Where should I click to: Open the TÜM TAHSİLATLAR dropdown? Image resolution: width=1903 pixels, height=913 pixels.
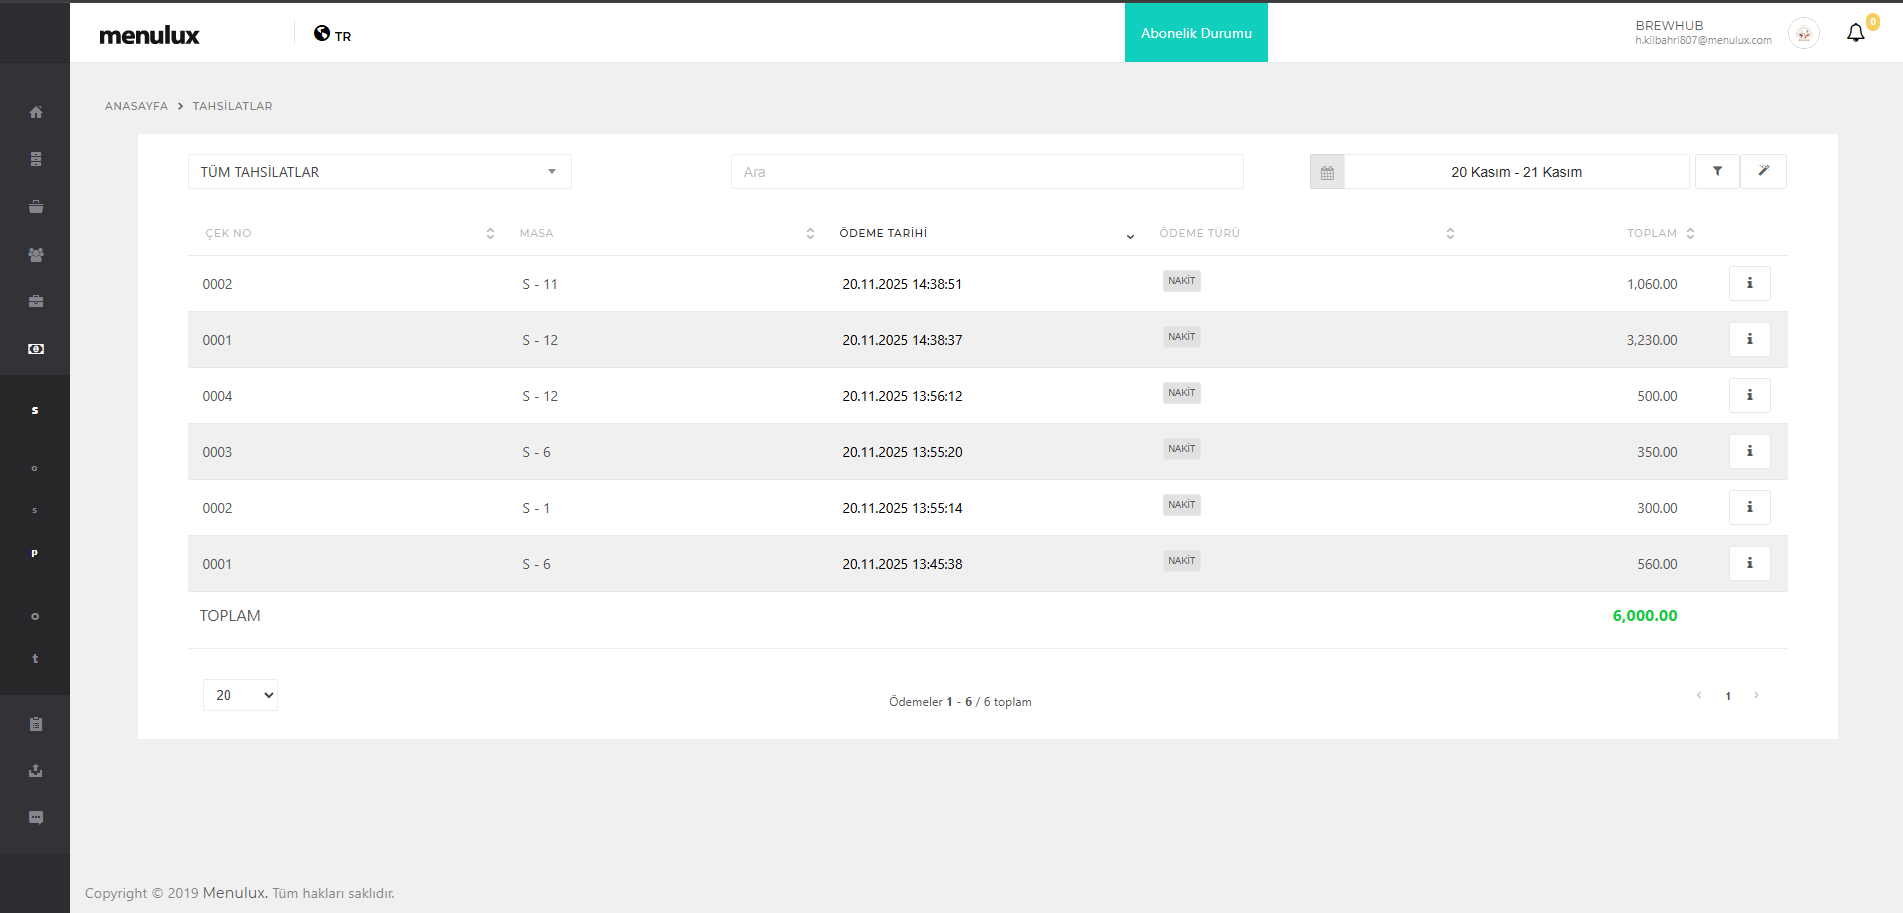pyautogui.click(x=379, y=172)
